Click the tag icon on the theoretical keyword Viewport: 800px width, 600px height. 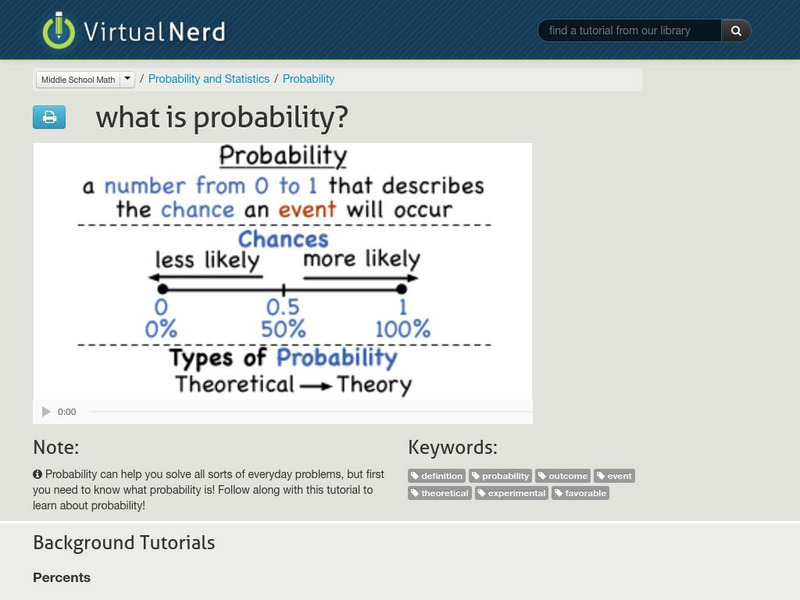coord(417,493)
